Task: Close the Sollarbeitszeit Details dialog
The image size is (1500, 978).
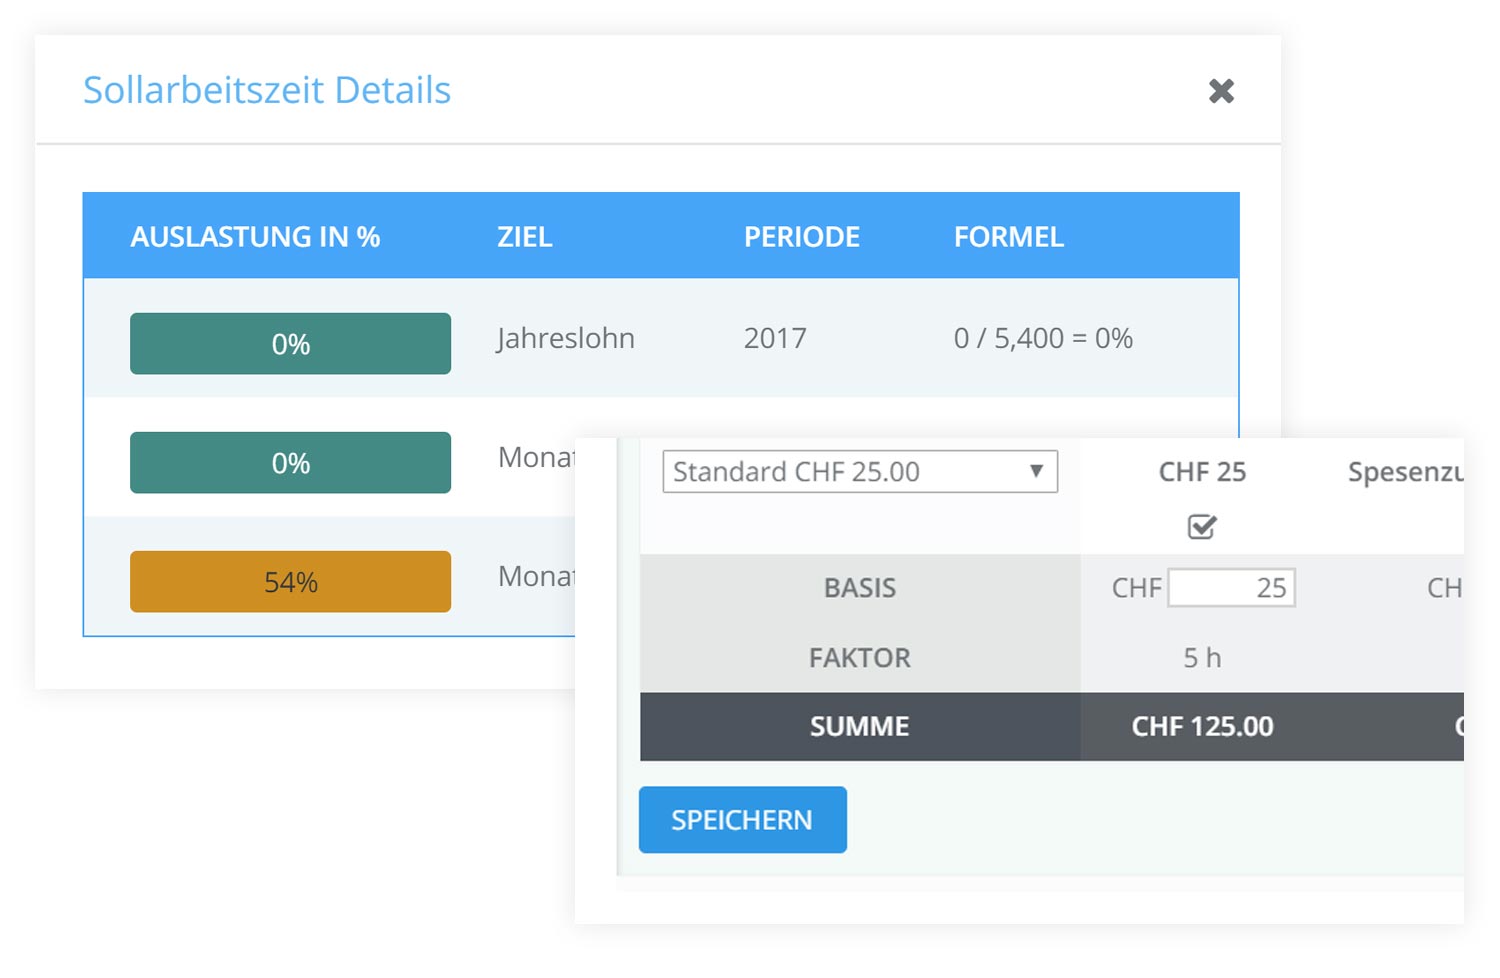Action: pyautogui.click(x=1220, y=91)
